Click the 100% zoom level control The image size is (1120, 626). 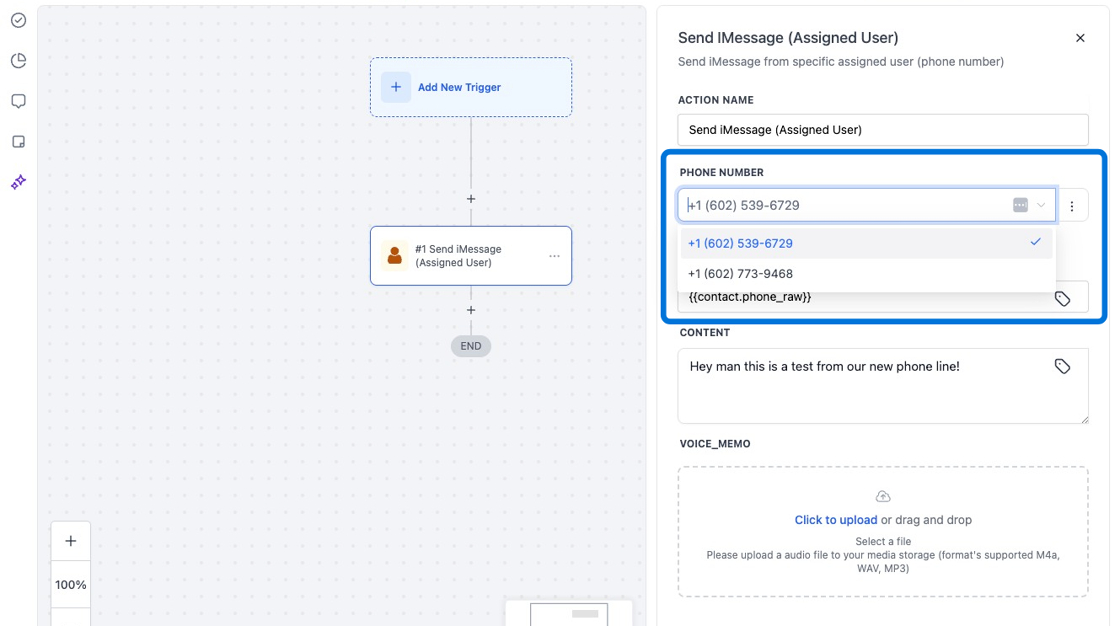pyautogui.click(x=70, y=584)
